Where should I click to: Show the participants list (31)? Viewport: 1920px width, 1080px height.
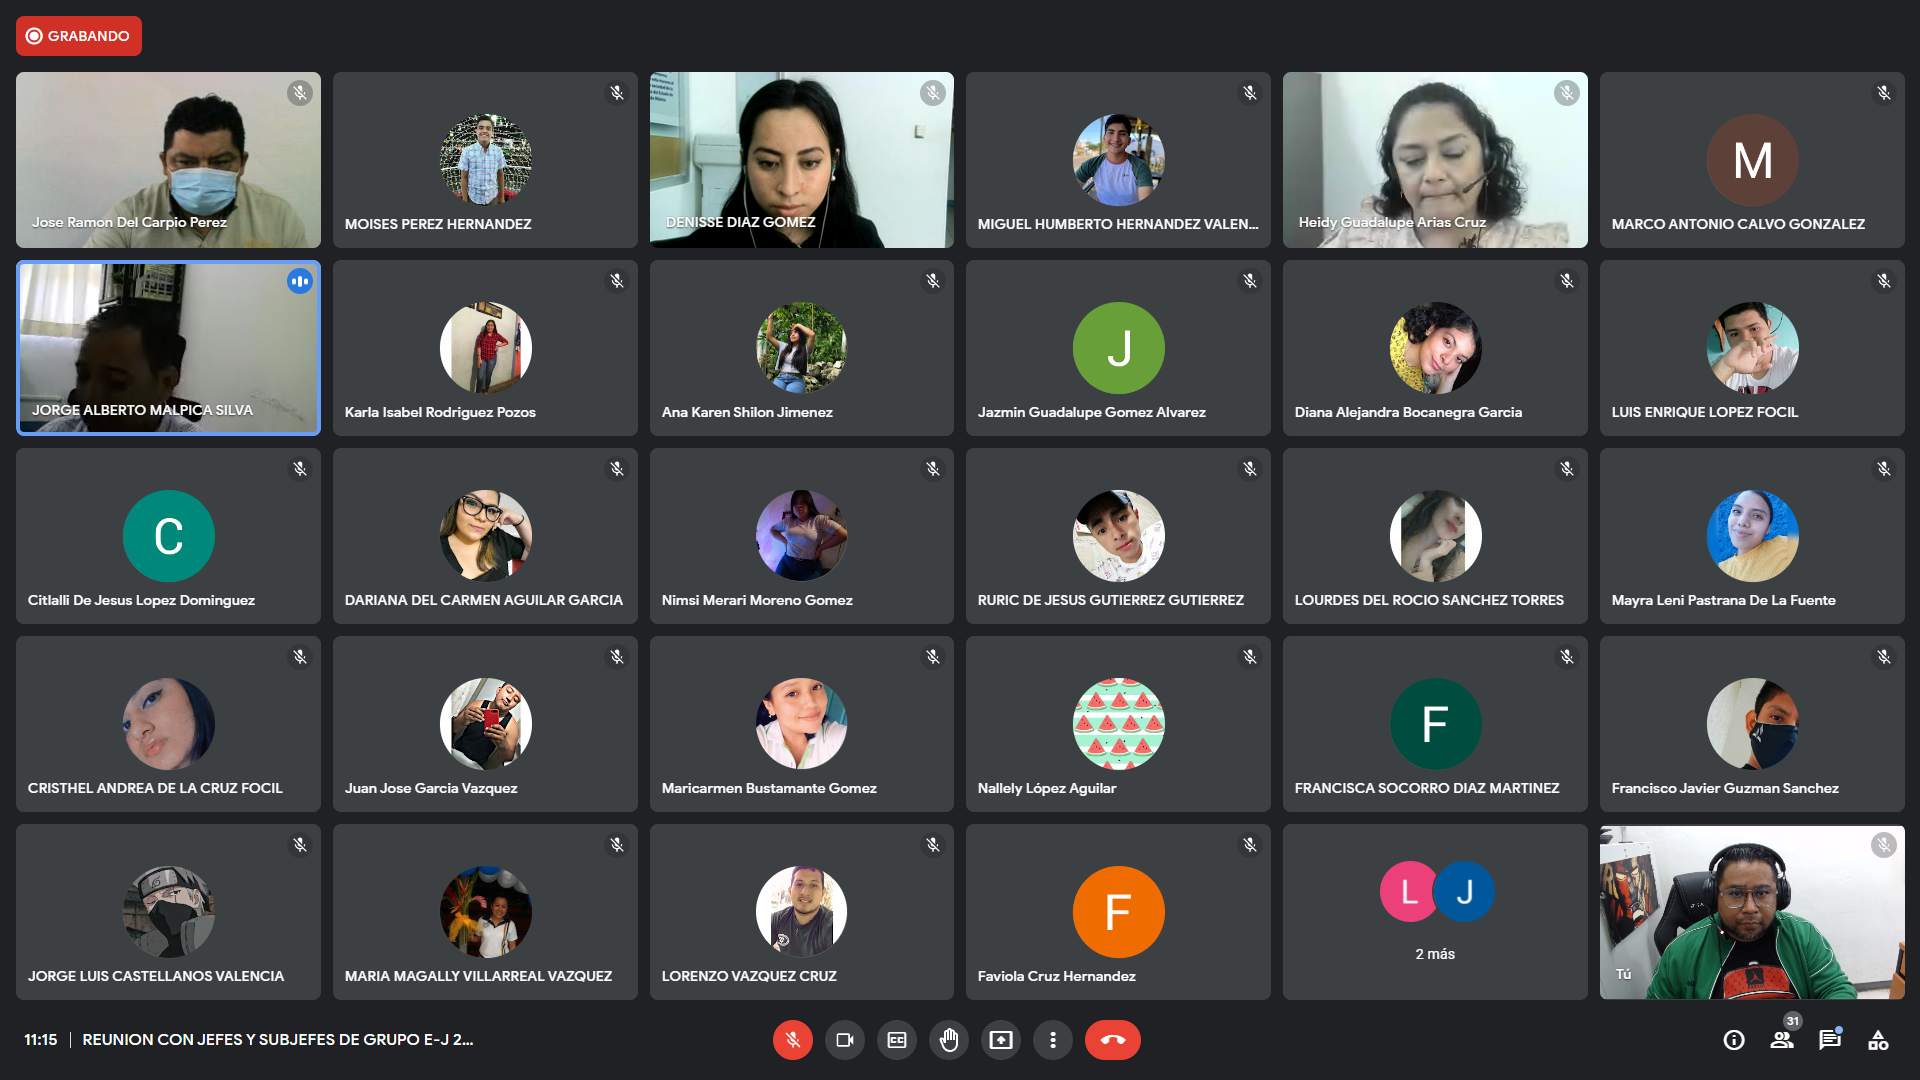pos(1782,1040)
